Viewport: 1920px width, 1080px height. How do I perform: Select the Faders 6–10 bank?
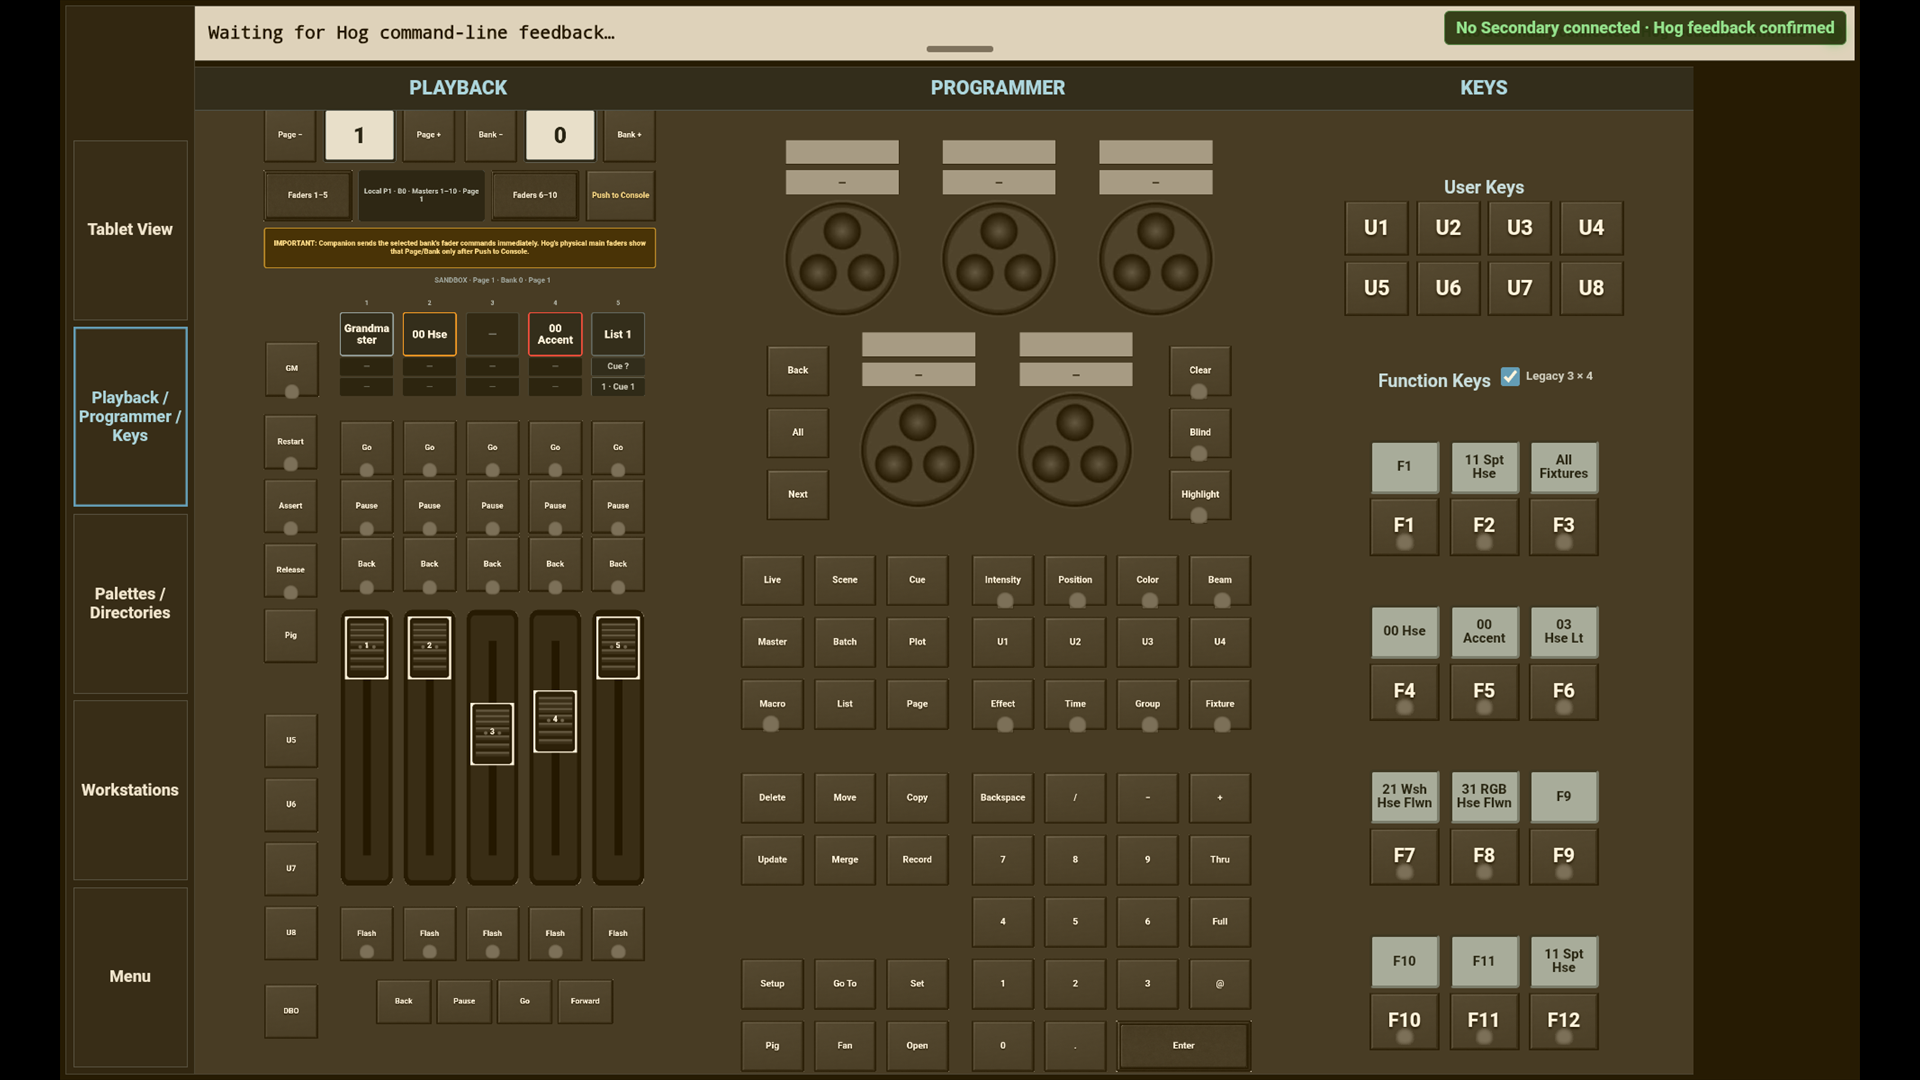(535, 195)
